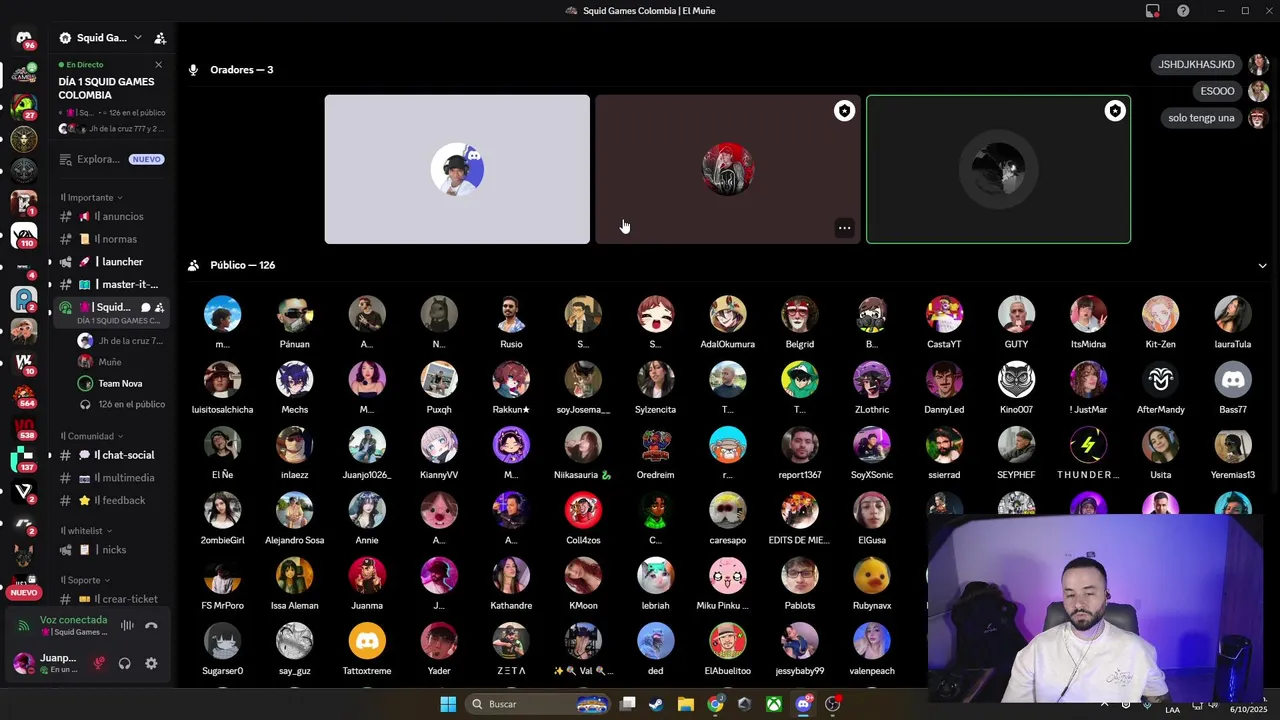Click audience member Bass77 avatar
1280x720 pixels.
(x=1233, y=380)
